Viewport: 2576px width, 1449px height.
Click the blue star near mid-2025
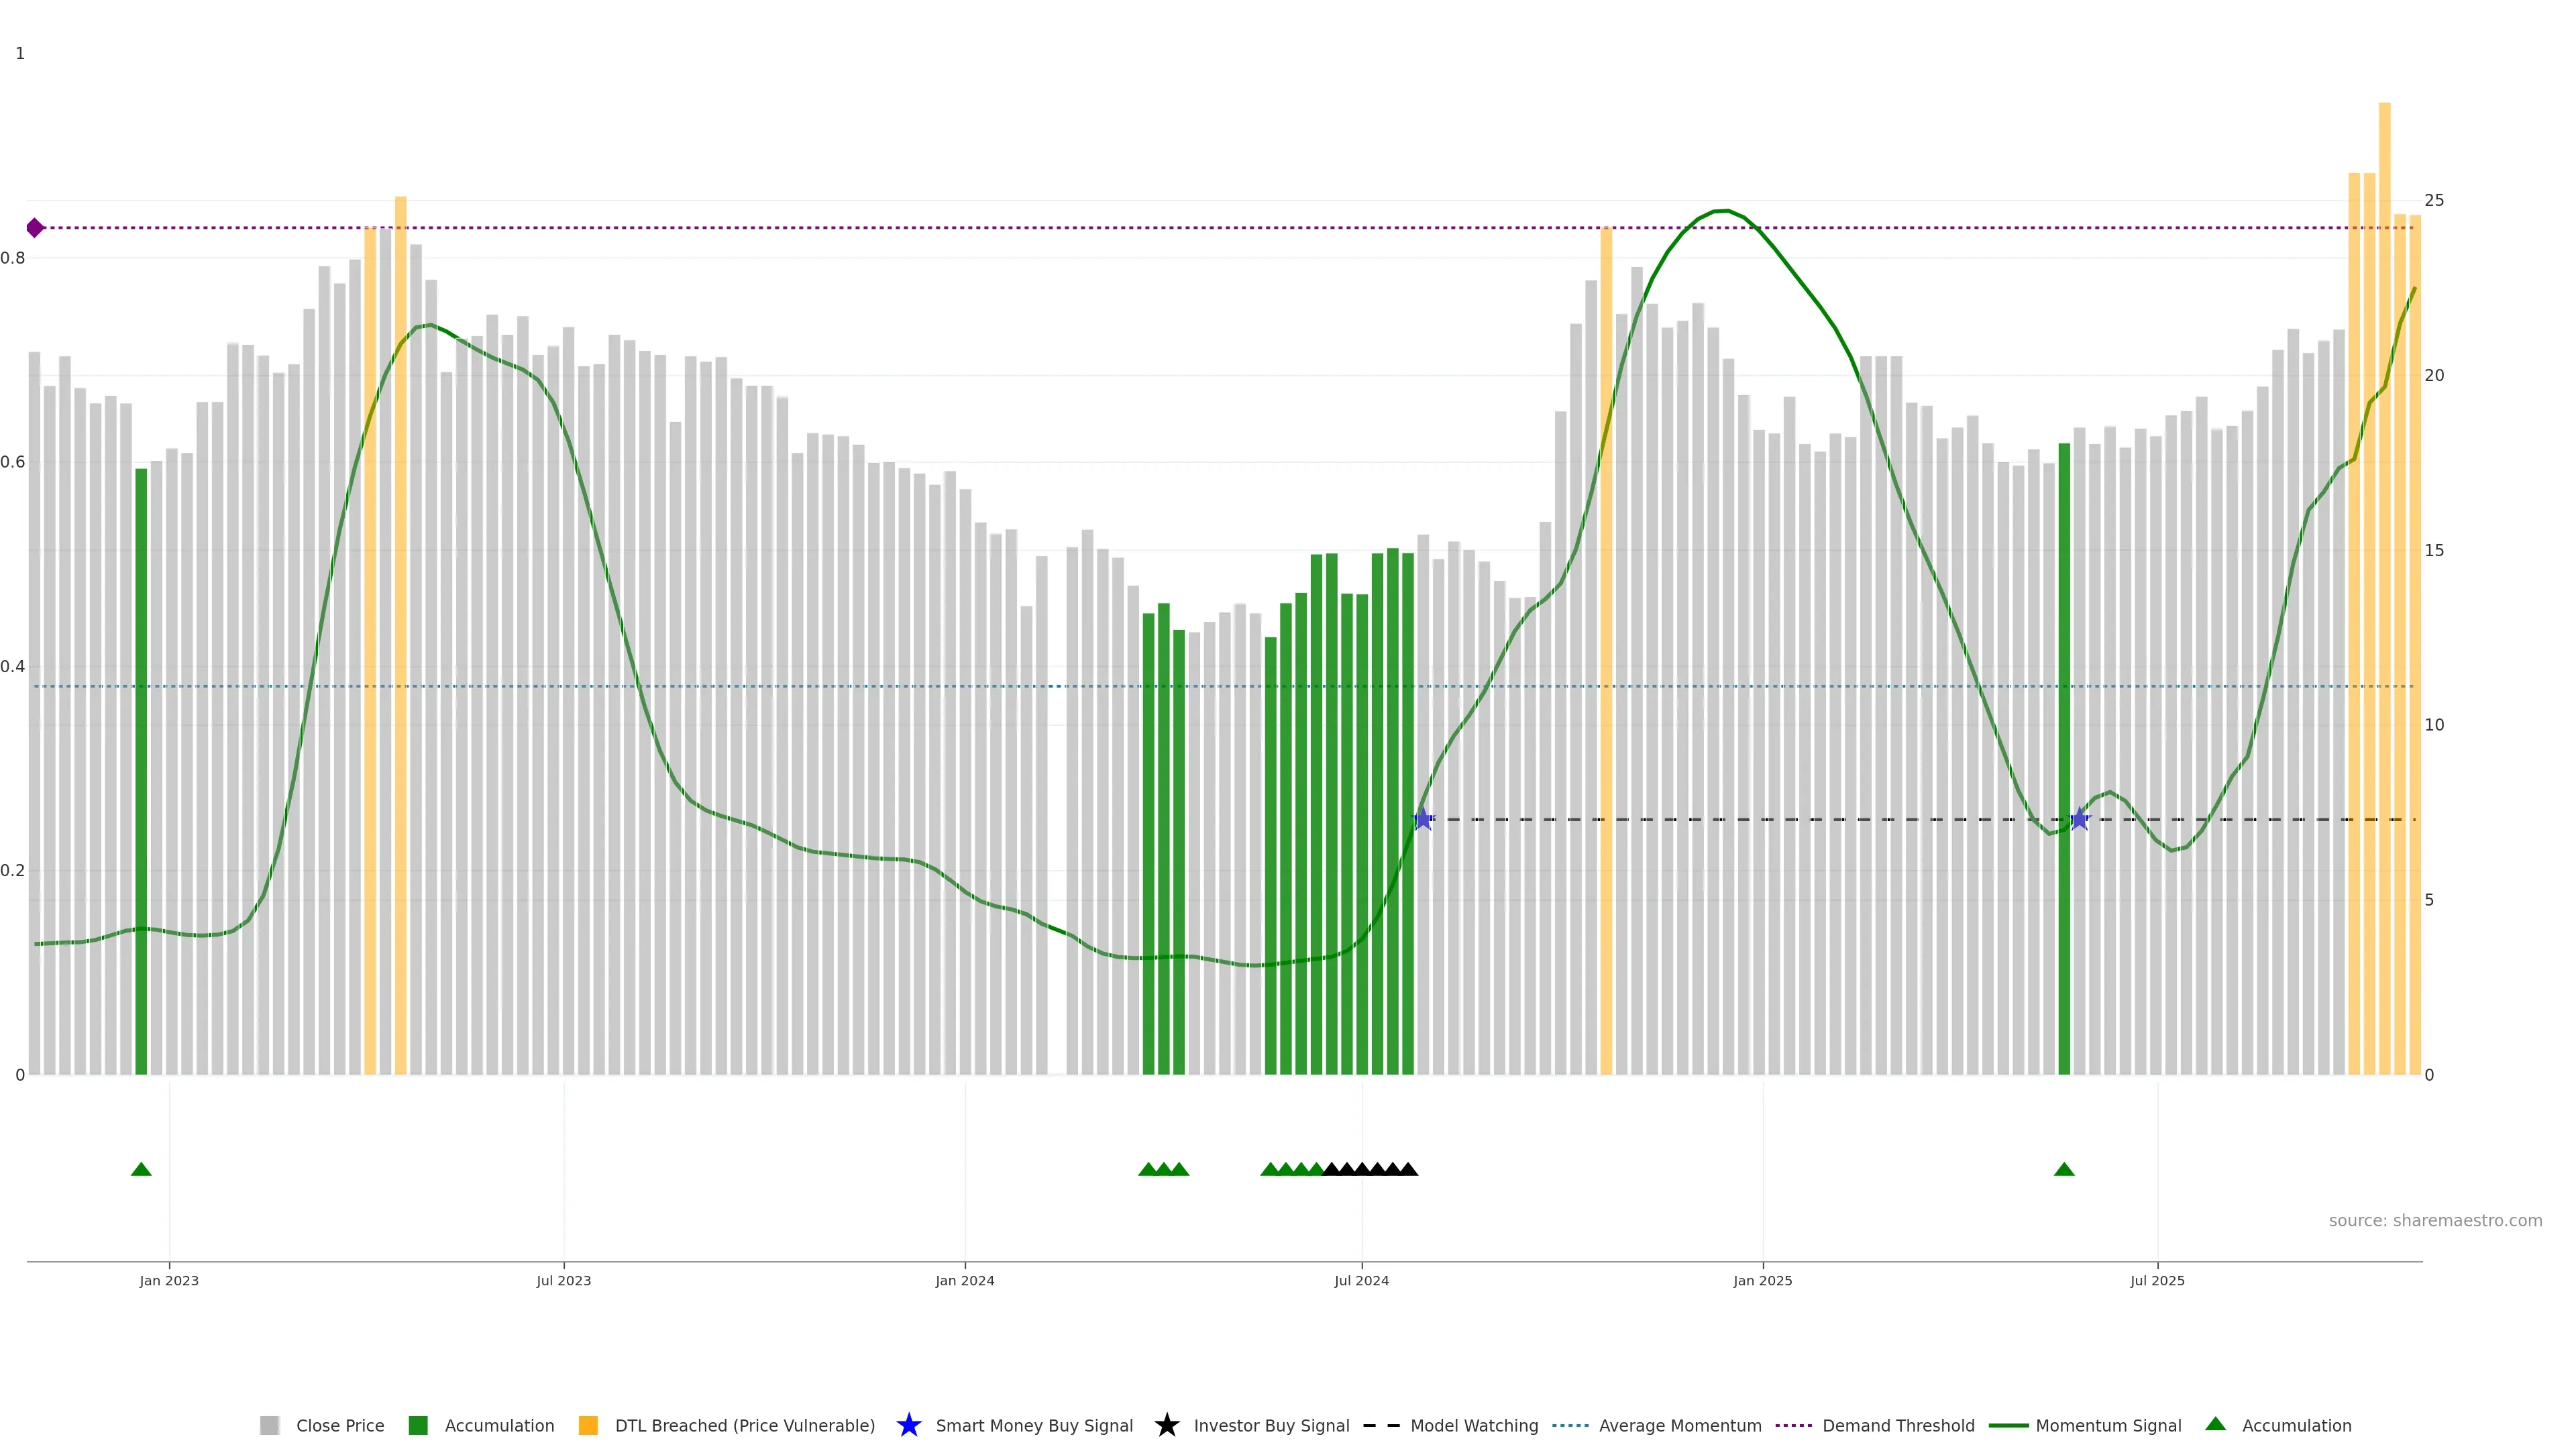click(2079, 819)
